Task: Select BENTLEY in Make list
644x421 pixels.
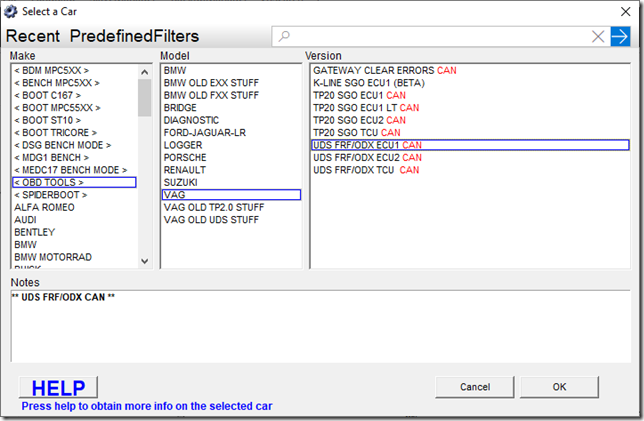Action: point(74,232)
